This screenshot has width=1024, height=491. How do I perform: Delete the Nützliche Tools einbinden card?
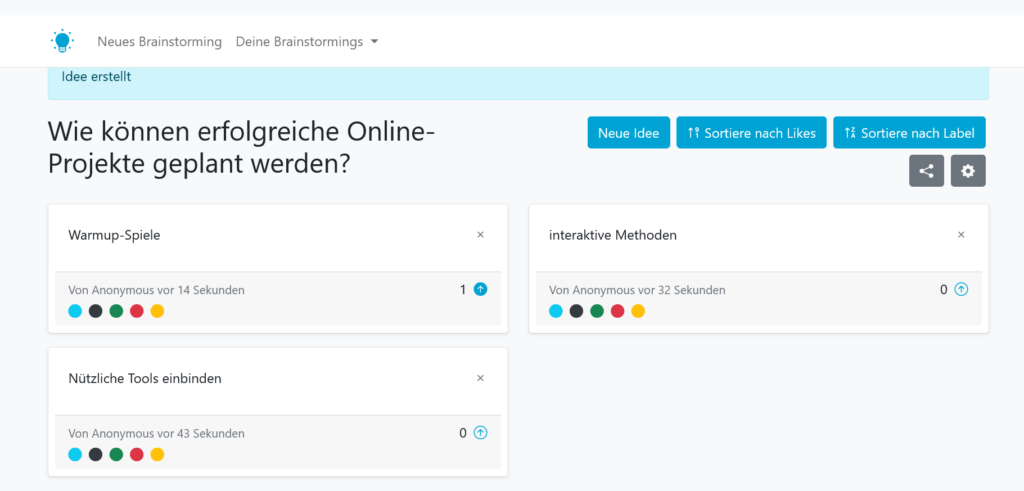[481, 378]
